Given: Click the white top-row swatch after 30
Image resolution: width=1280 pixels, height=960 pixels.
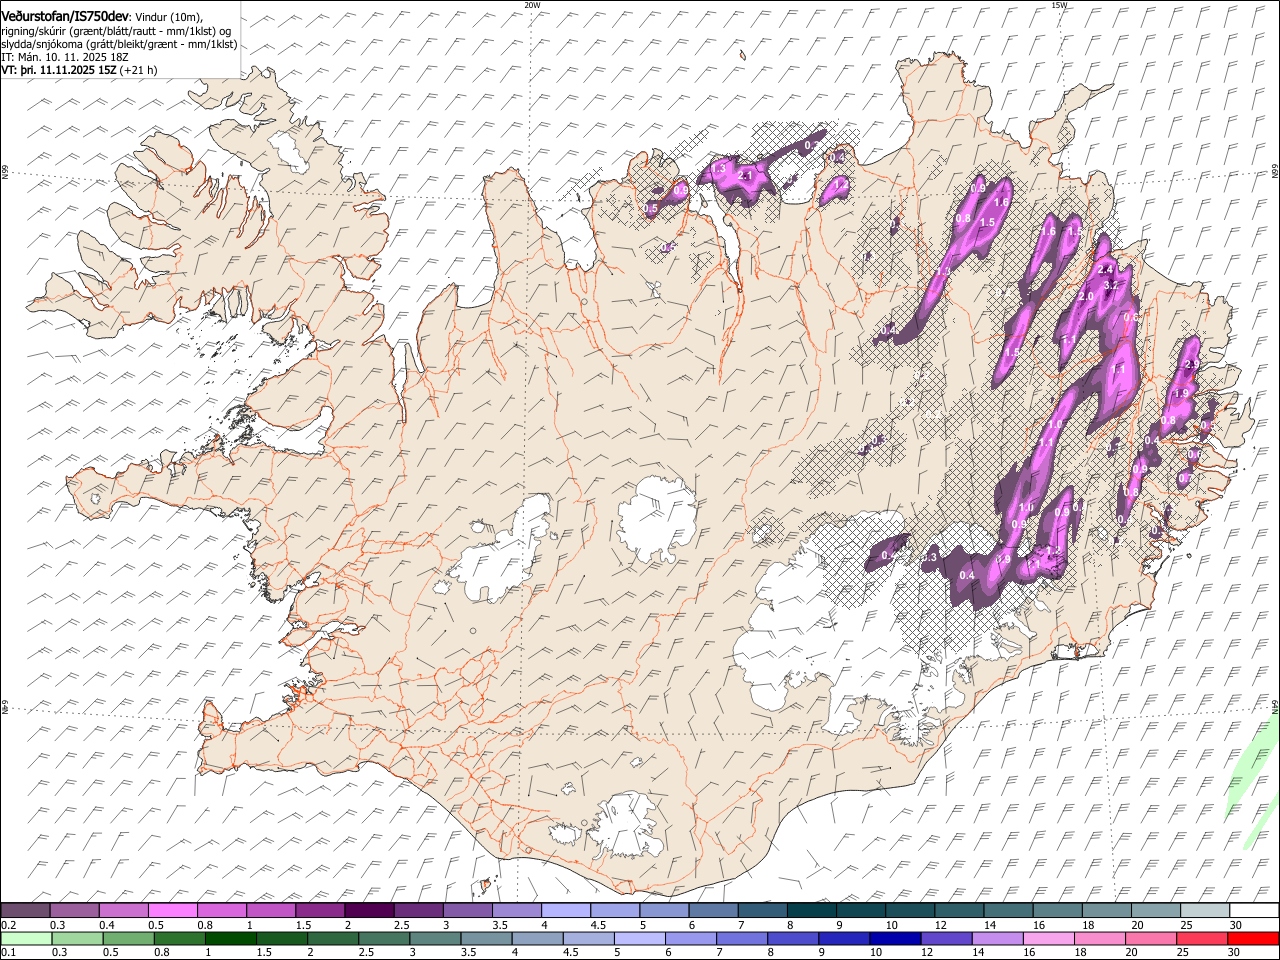Looking at the screenshot, I should pyautogui.click(x=1252, y=910).
